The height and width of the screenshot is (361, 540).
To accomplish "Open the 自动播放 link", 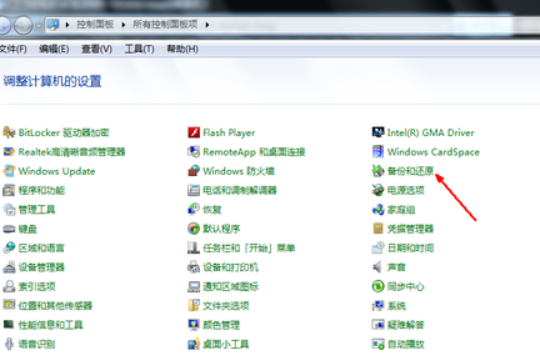I will point(406,344).
